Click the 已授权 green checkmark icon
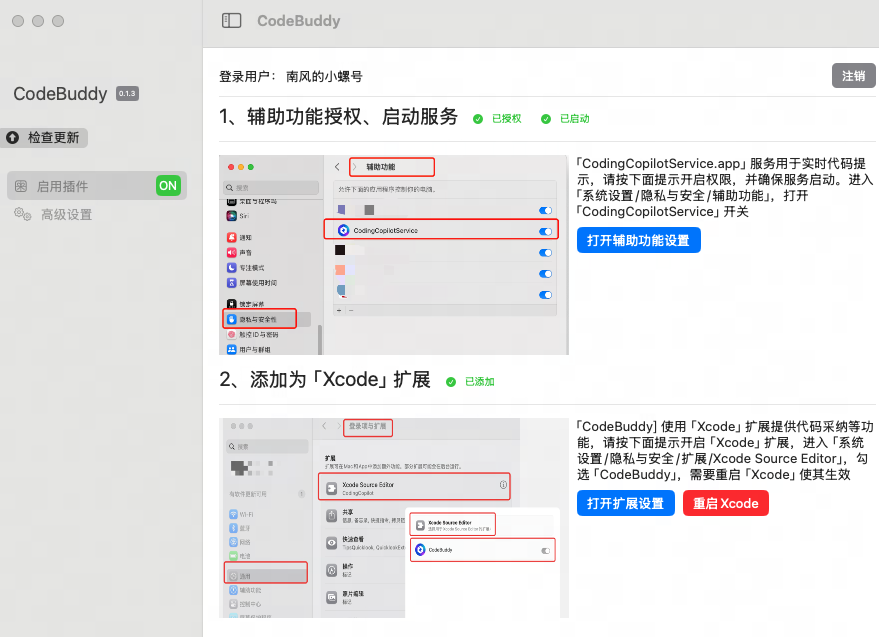The width and height of the screenshot is (879, 637). point(478,119)
